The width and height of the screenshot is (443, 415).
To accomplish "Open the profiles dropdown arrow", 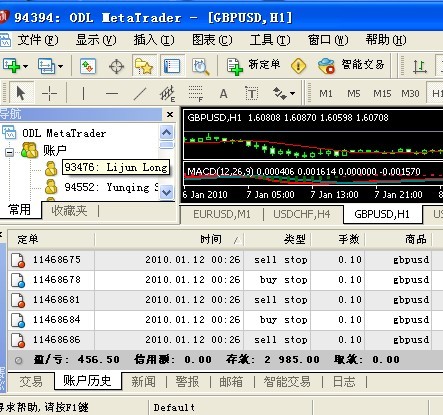I will point(60,66).
